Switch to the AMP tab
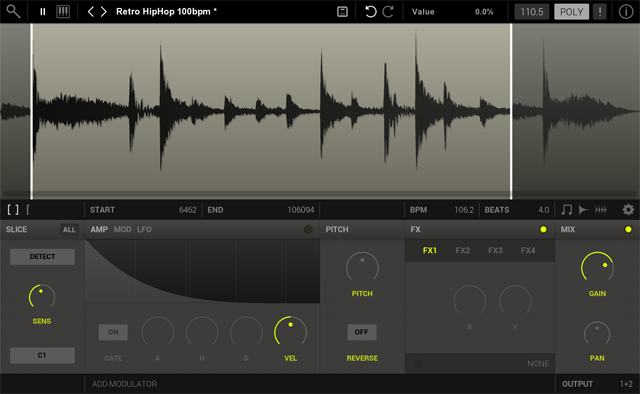 click(99, 229)
